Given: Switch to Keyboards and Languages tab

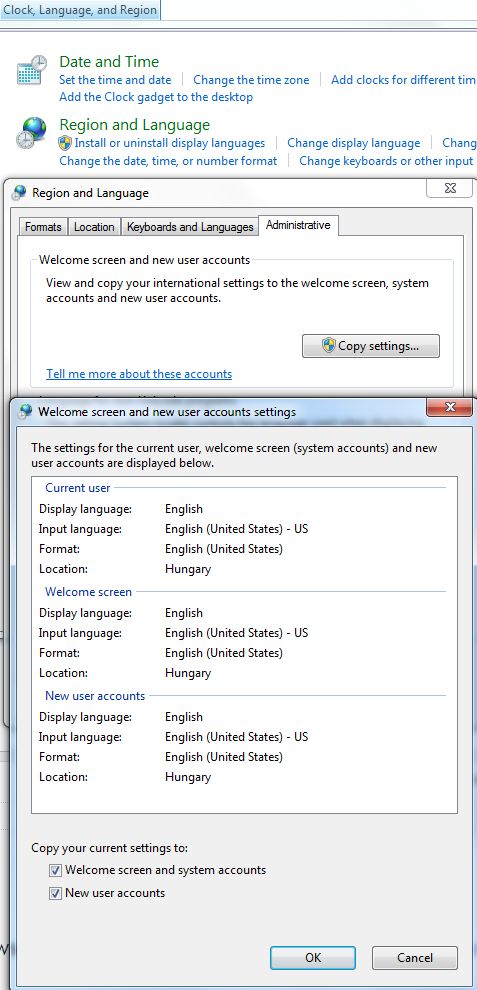Looking at the screenshot, I should [190, 227].
